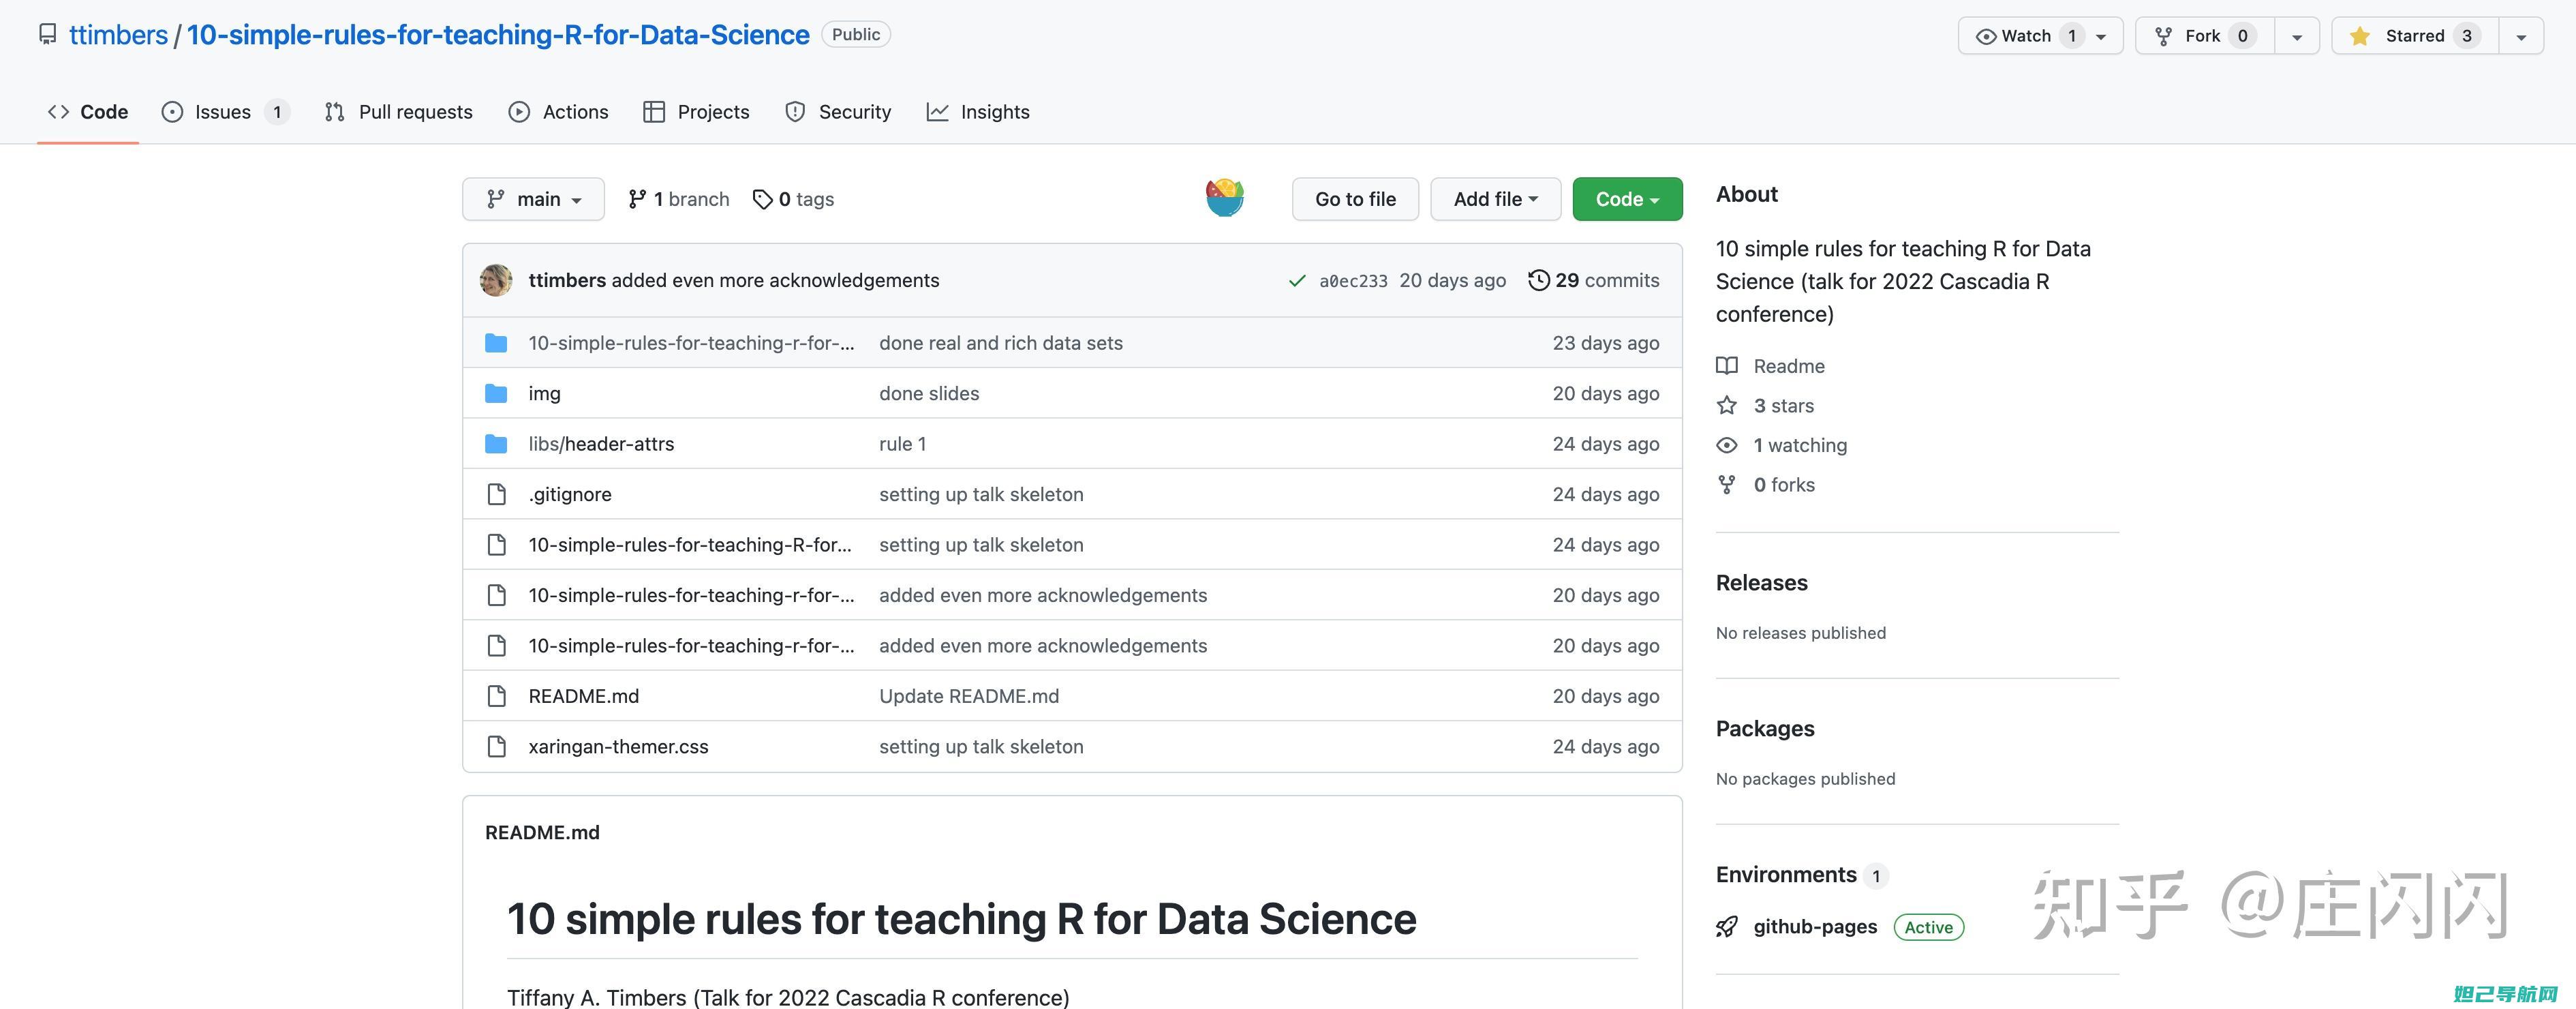The image size is (2576, 1009).
Task: Click the Issues count badge showing 1
Action: (x=277, y=112)
